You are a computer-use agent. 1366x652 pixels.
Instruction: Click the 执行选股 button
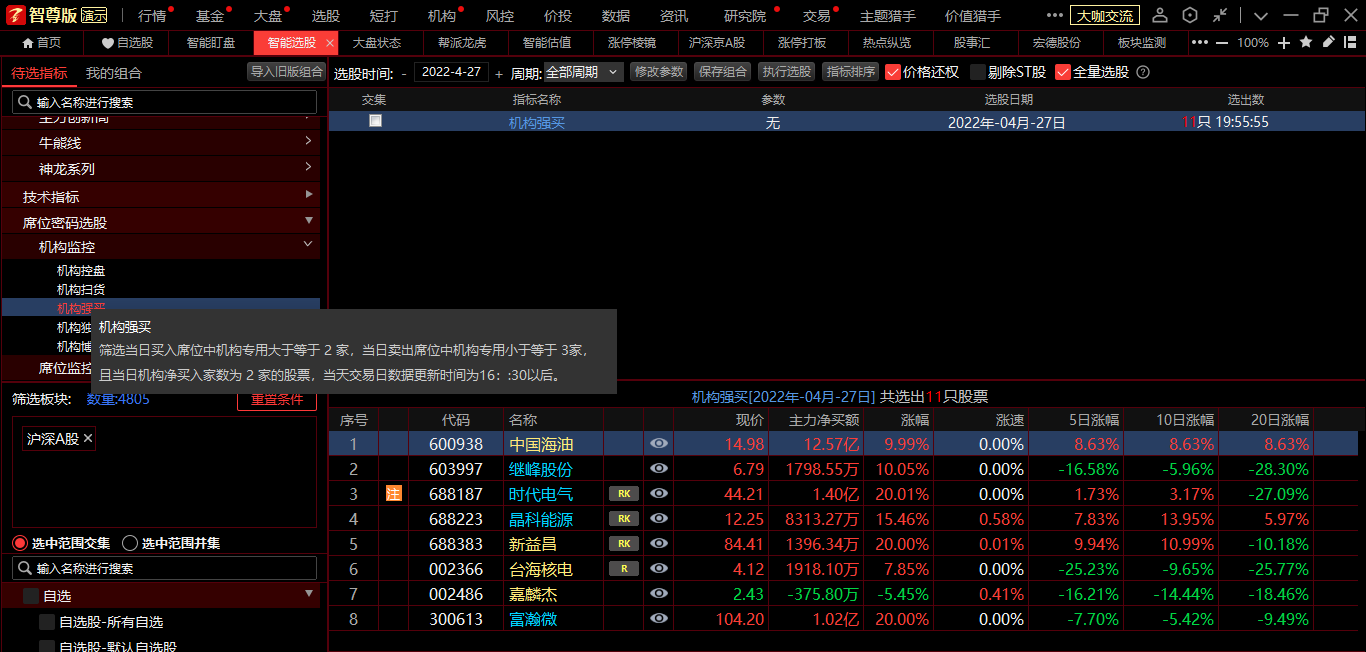pos(786,72)
